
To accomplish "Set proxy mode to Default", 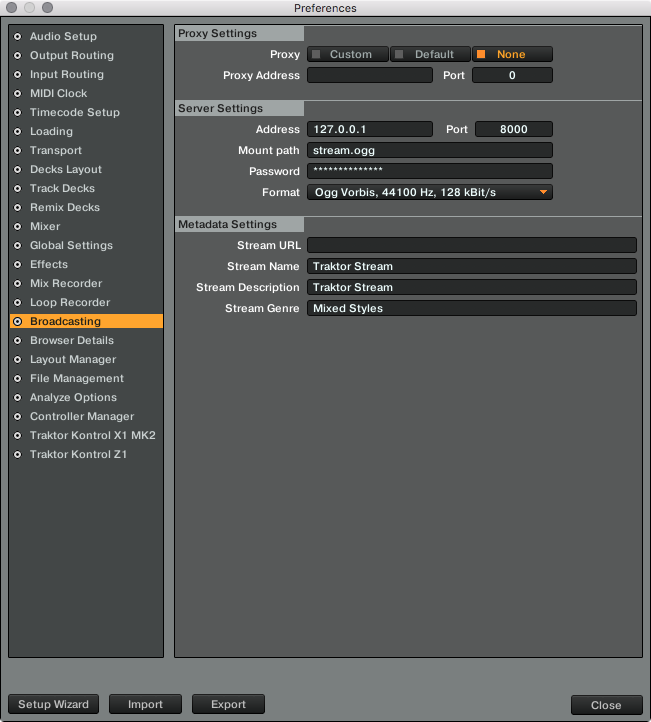I will [430, 54].
